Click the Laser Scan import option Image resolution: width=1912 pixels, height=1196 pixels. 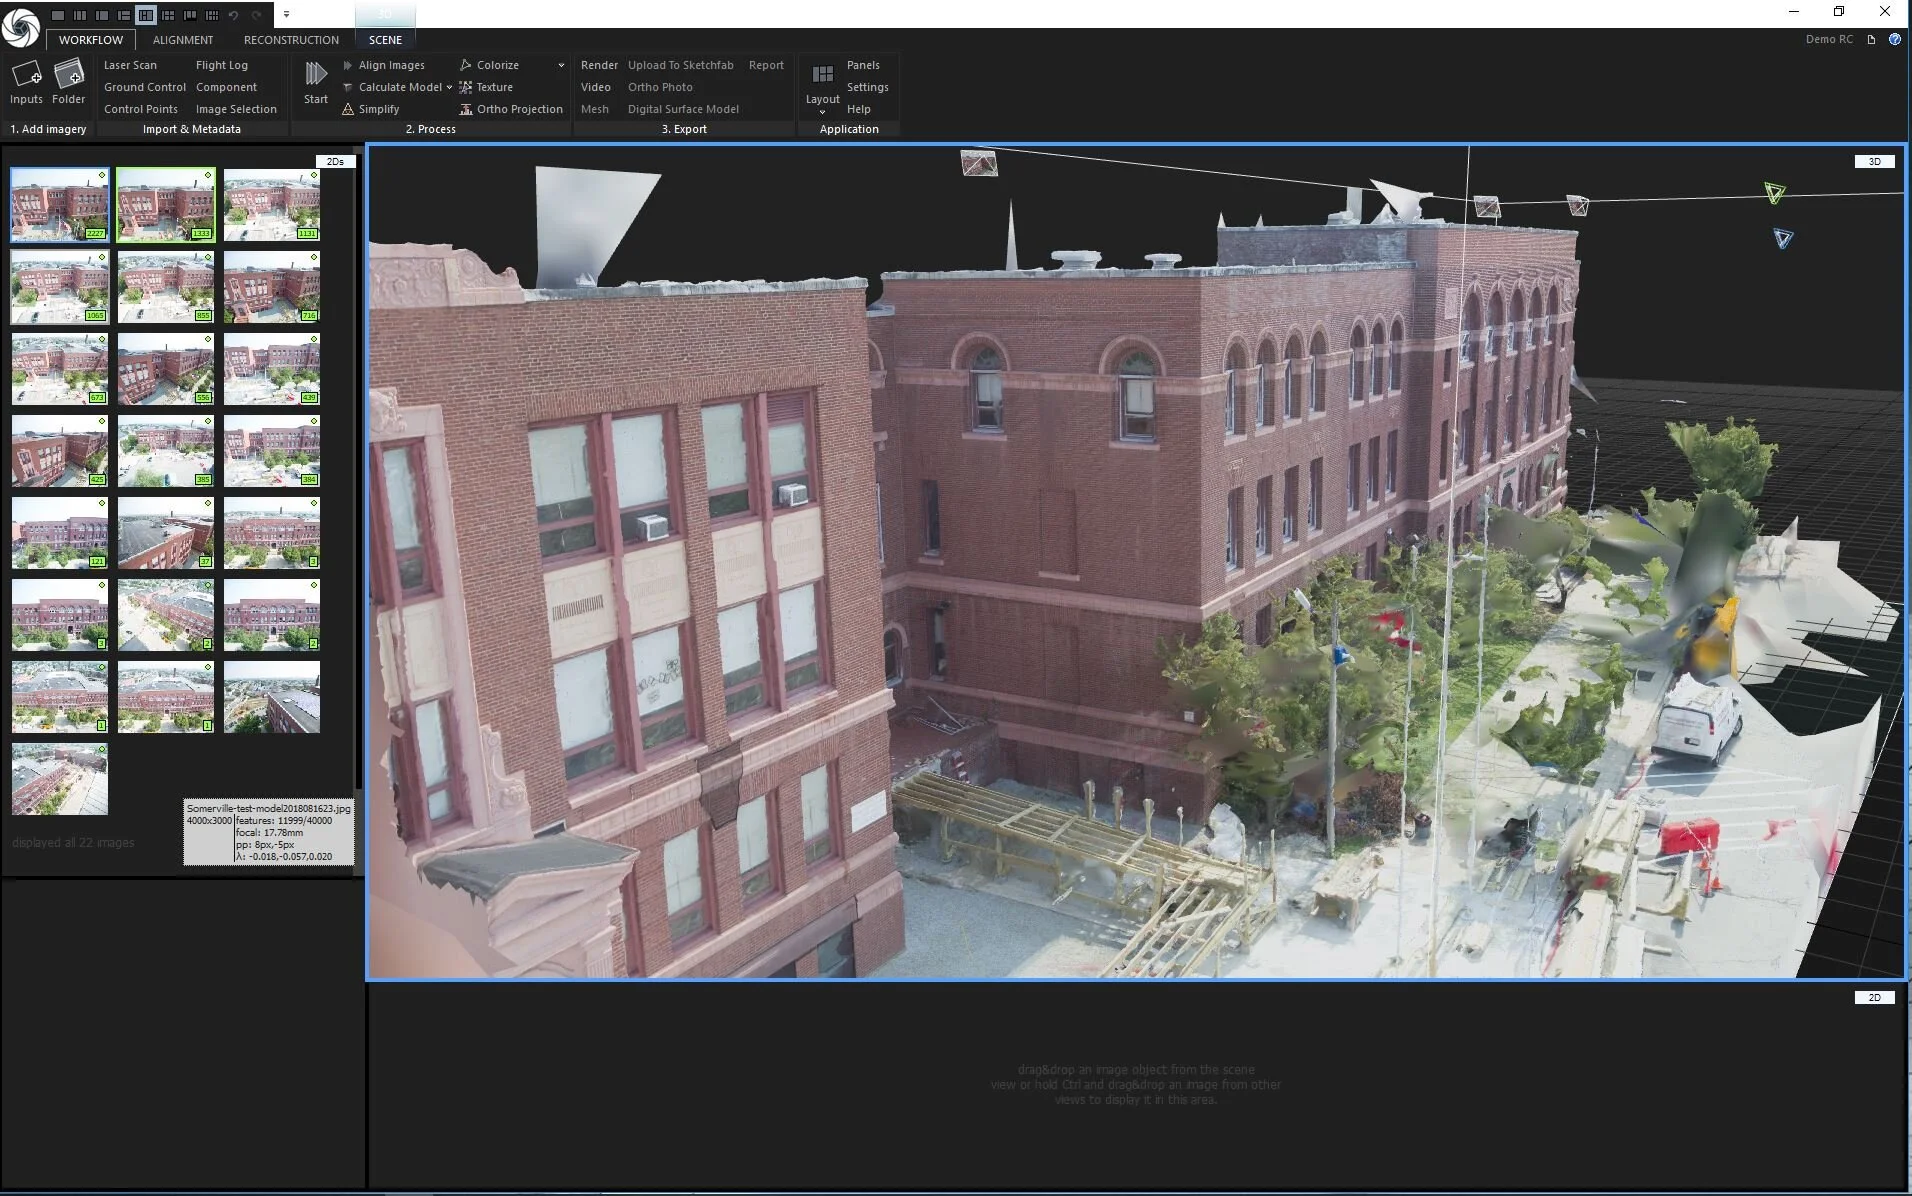pos(130,65)
